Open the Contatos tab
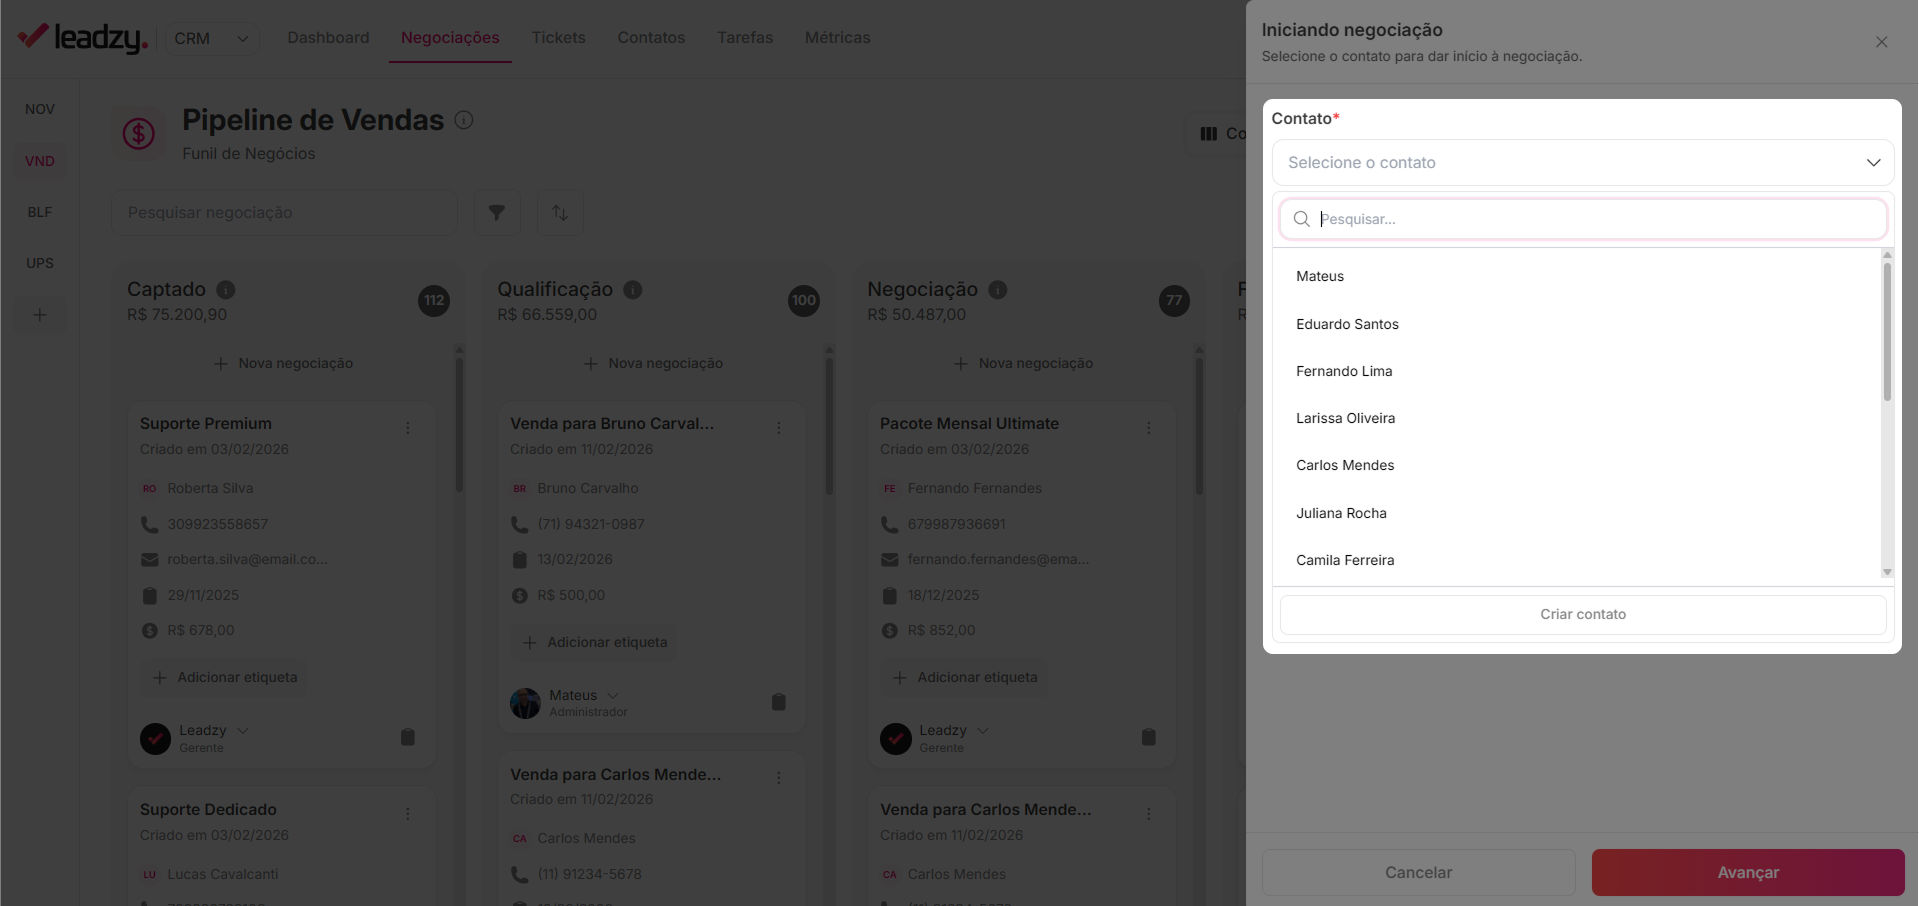The width and height of the screenshot is (1919, 906). tap(651, 38)
